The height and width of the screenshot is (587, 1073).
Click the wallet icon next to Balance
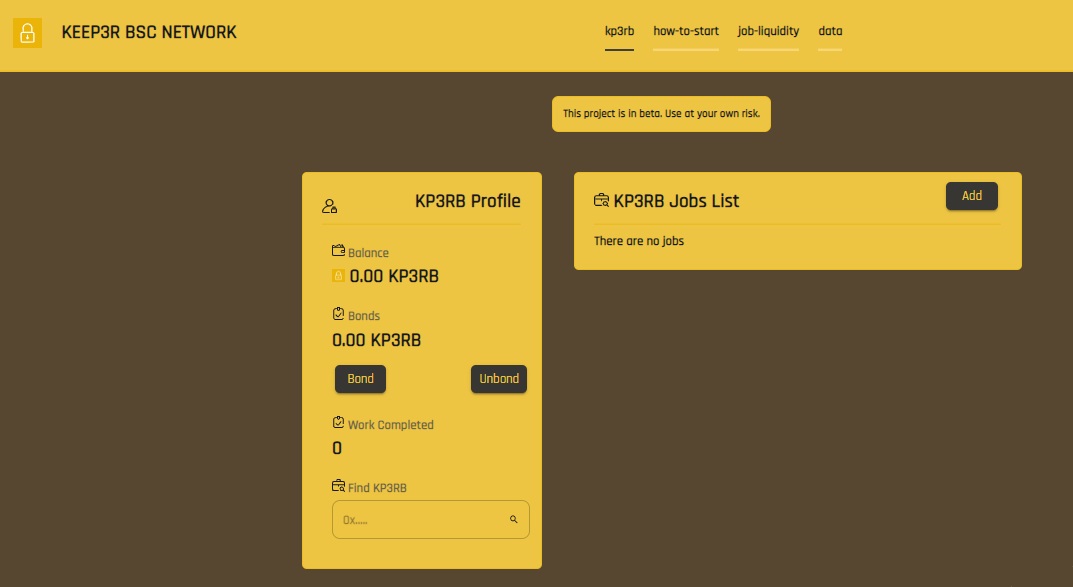(x=338, y=250)
